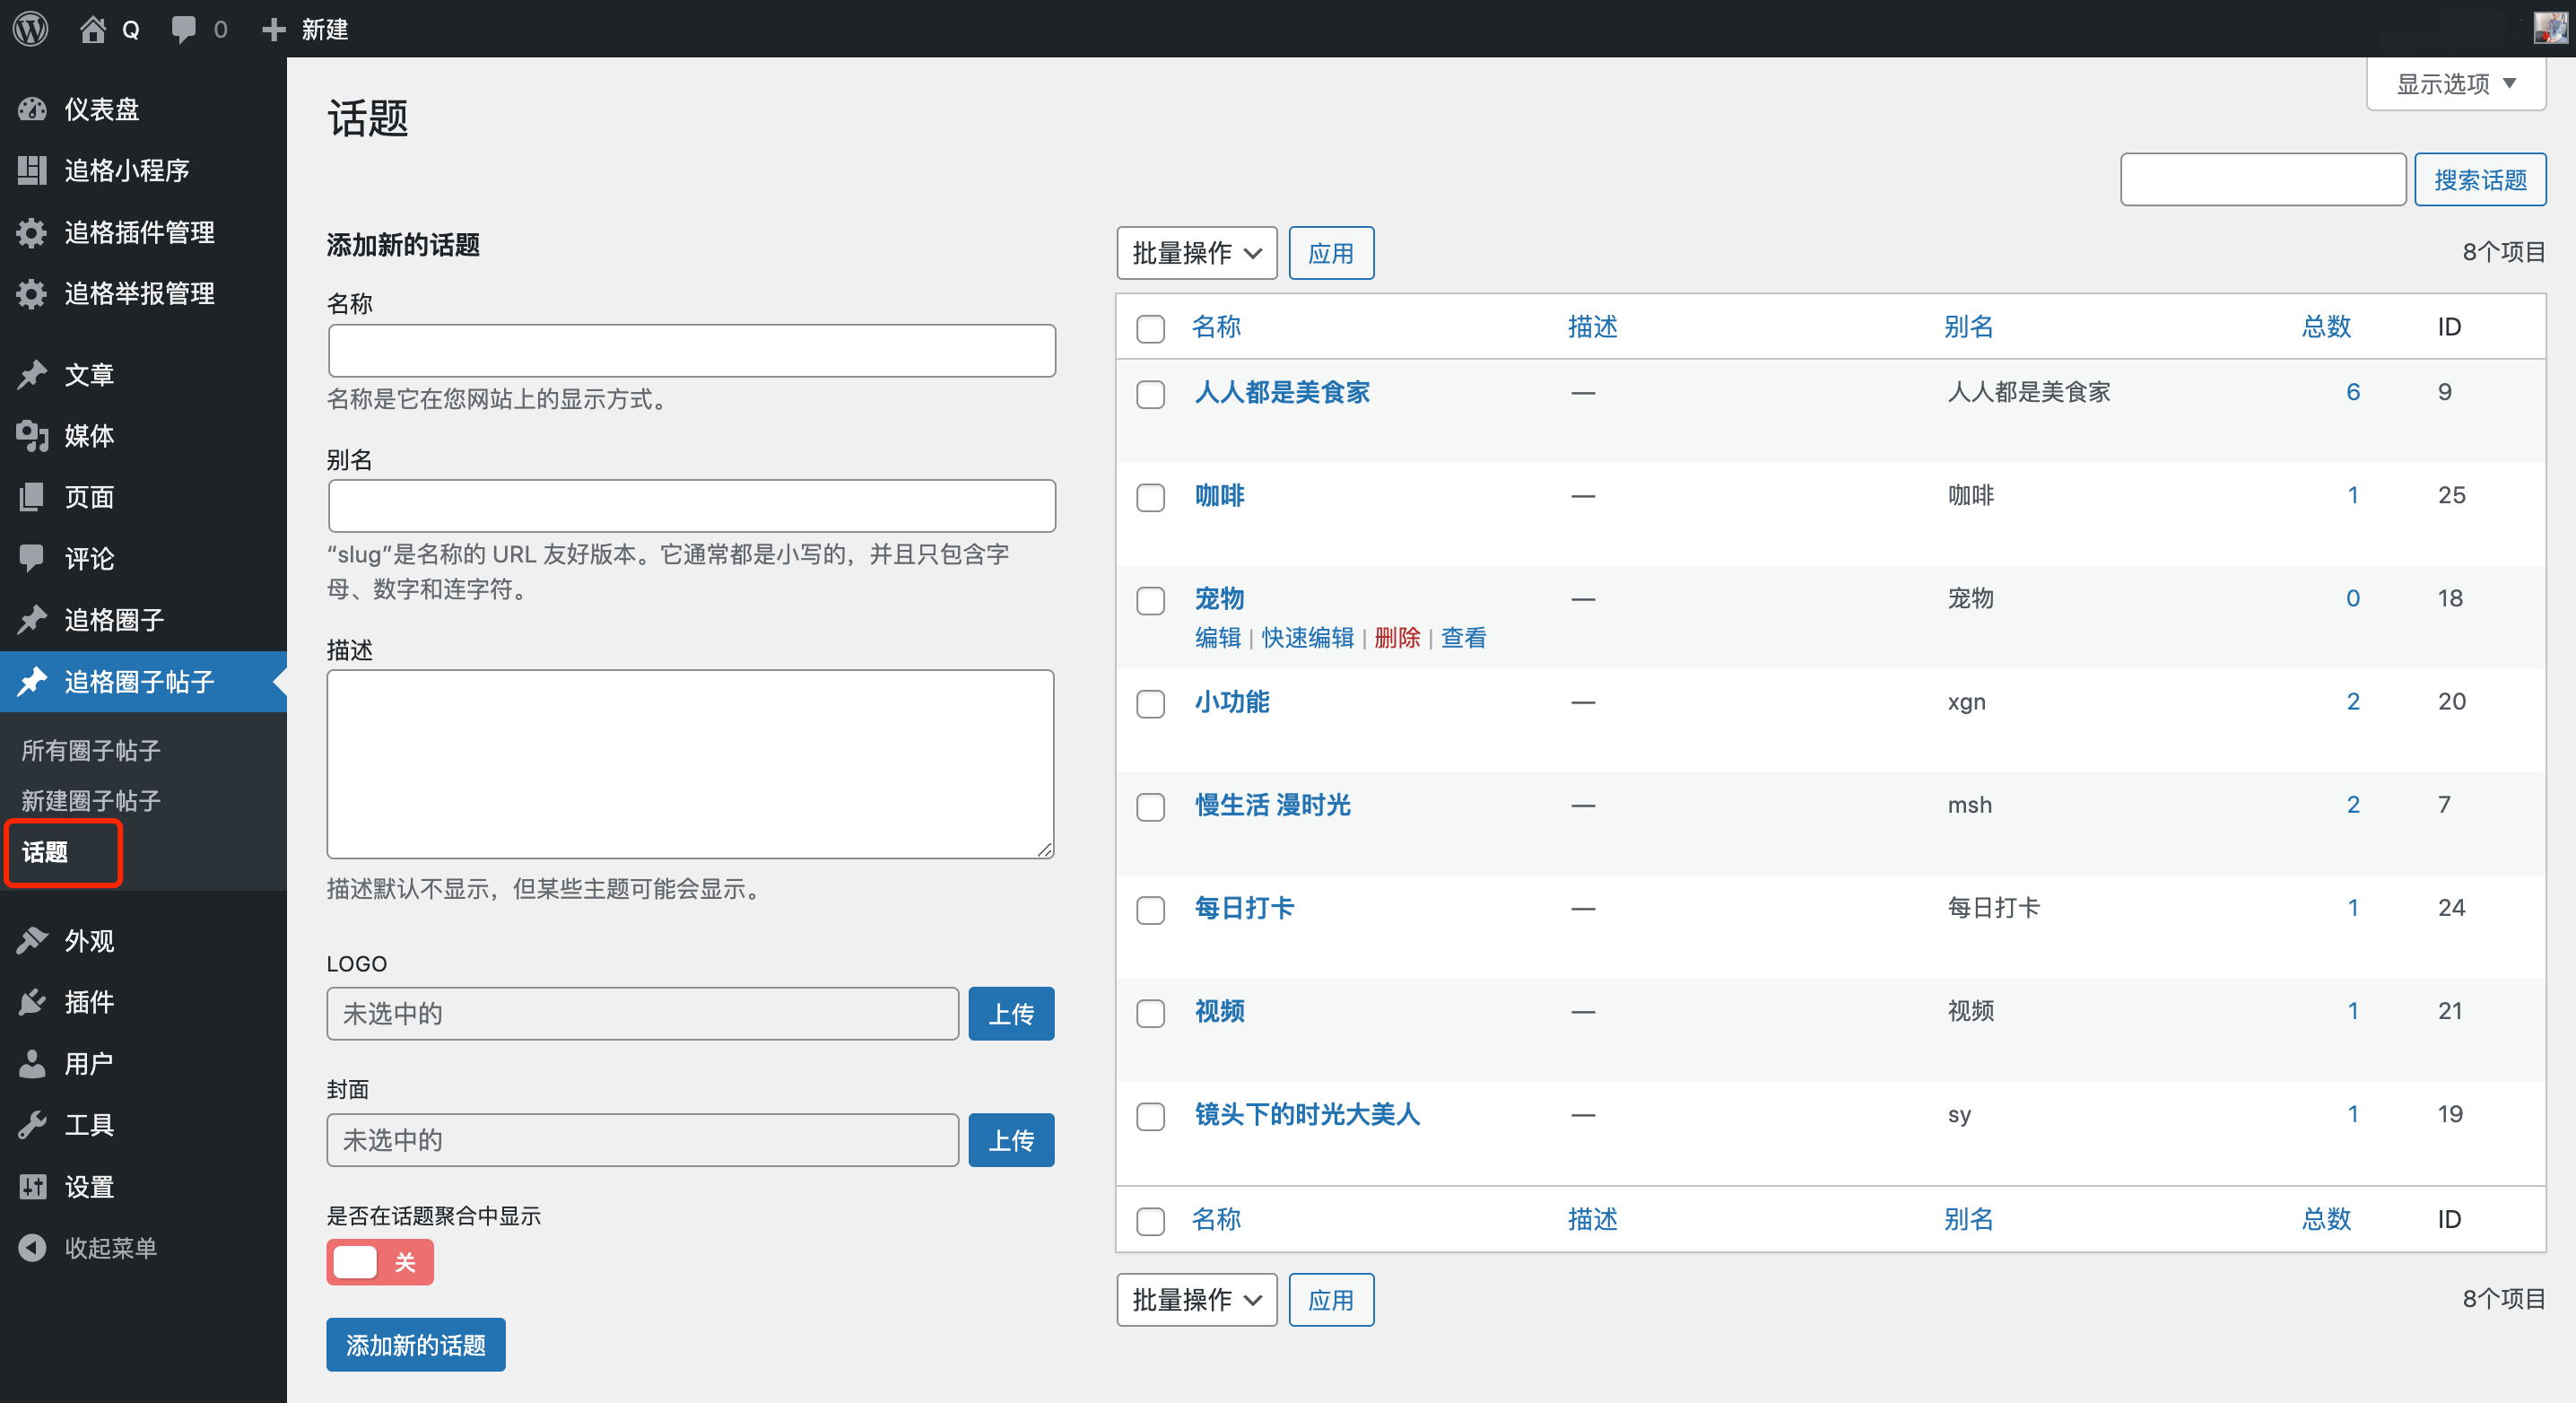Toggle 是否在话题聚合中显示 switch on
The width and height of the screenshot is (2576, 1403).
[x=380, y=1261]
